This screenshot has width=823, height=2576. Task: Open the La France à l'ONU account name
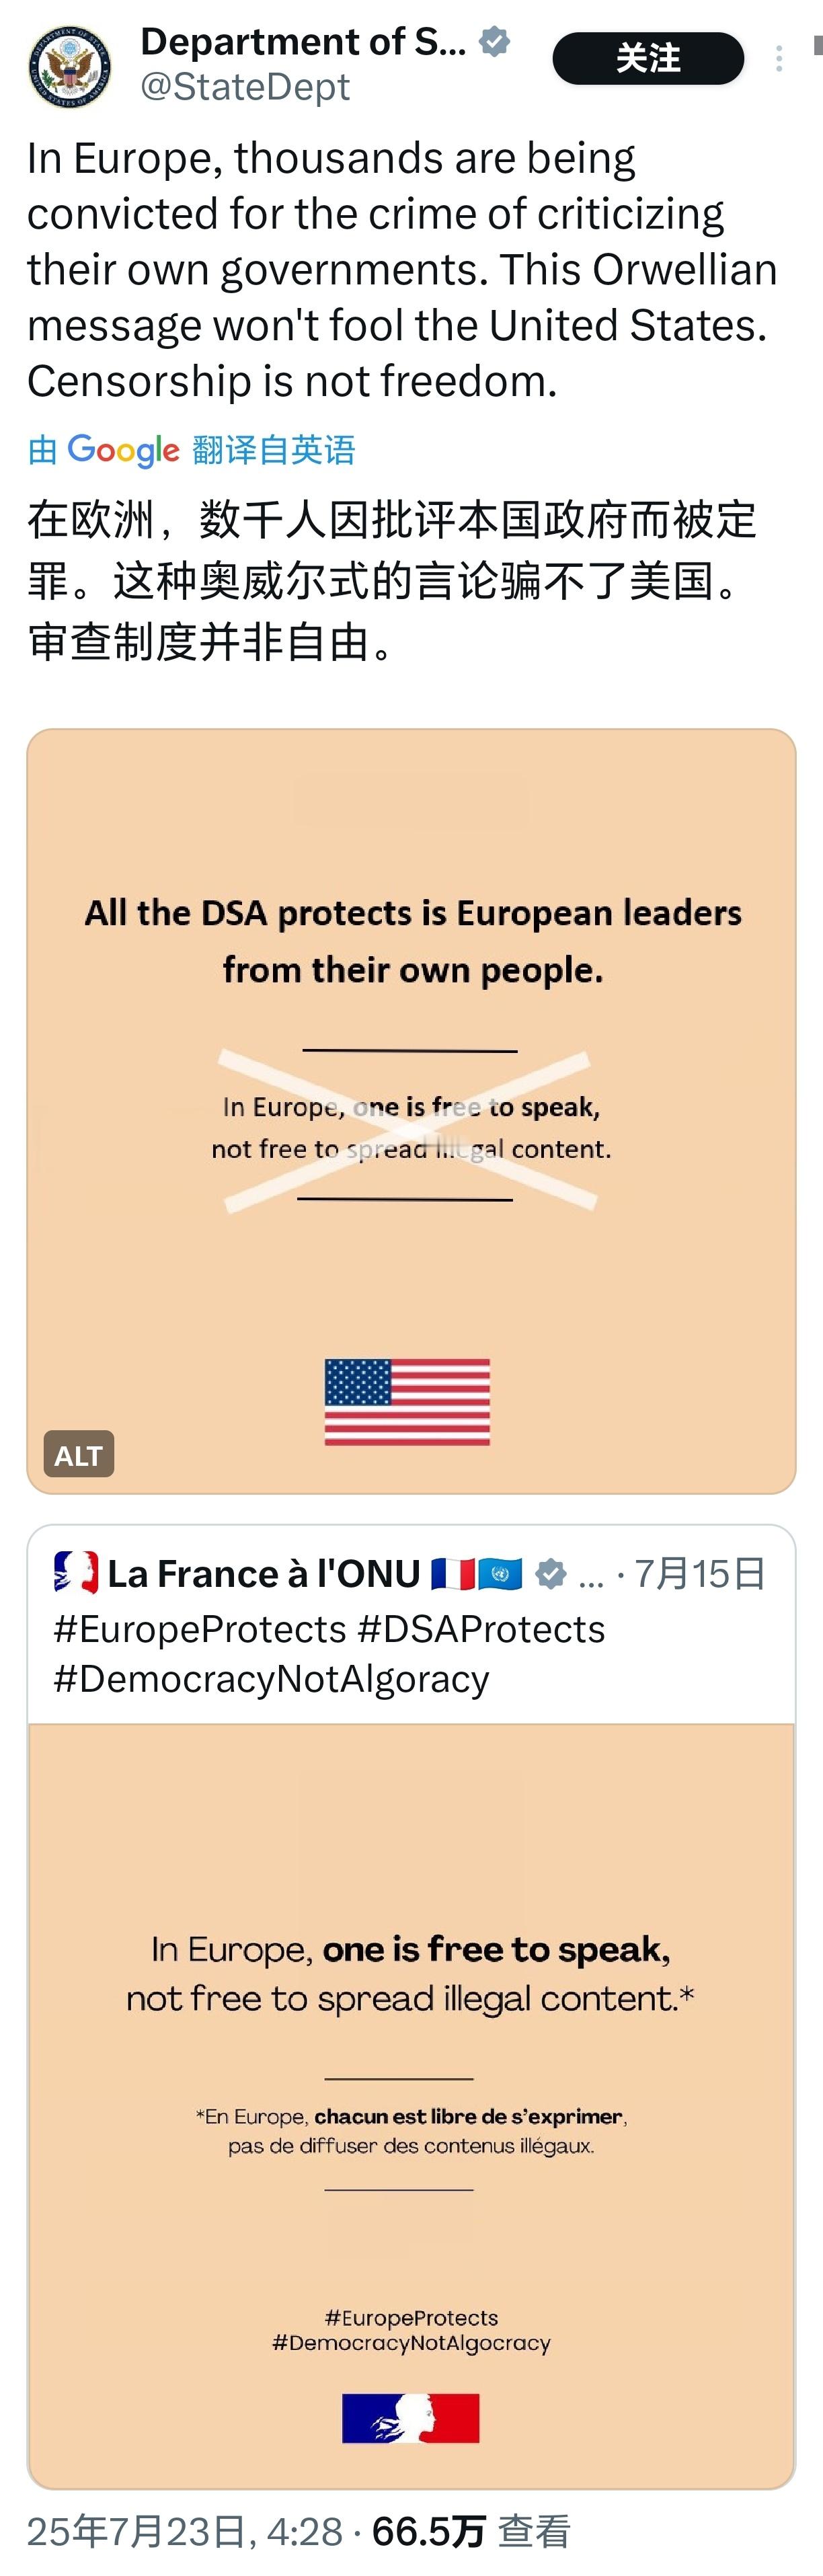click(x=264, y=1574)
